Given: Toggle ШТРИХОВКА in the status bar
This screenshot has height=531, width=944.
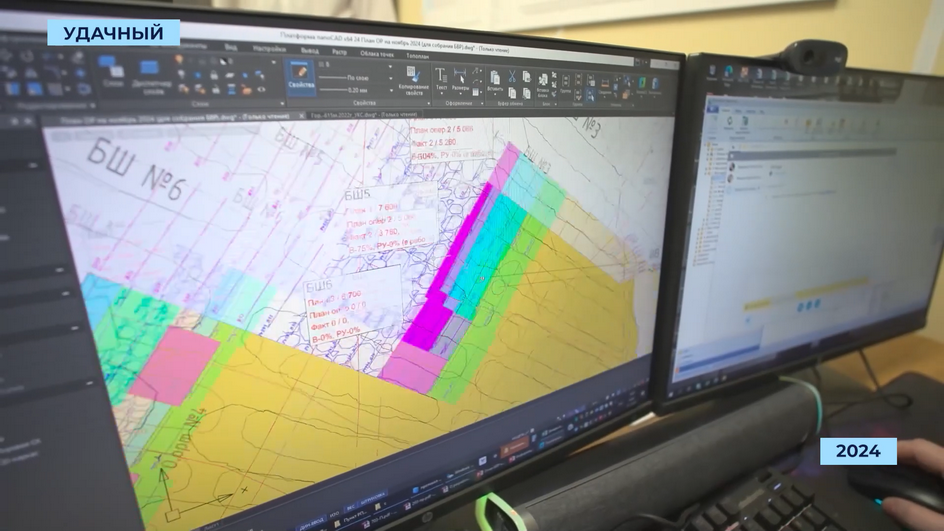Looking at the screenshot, I should click(373, 499).
